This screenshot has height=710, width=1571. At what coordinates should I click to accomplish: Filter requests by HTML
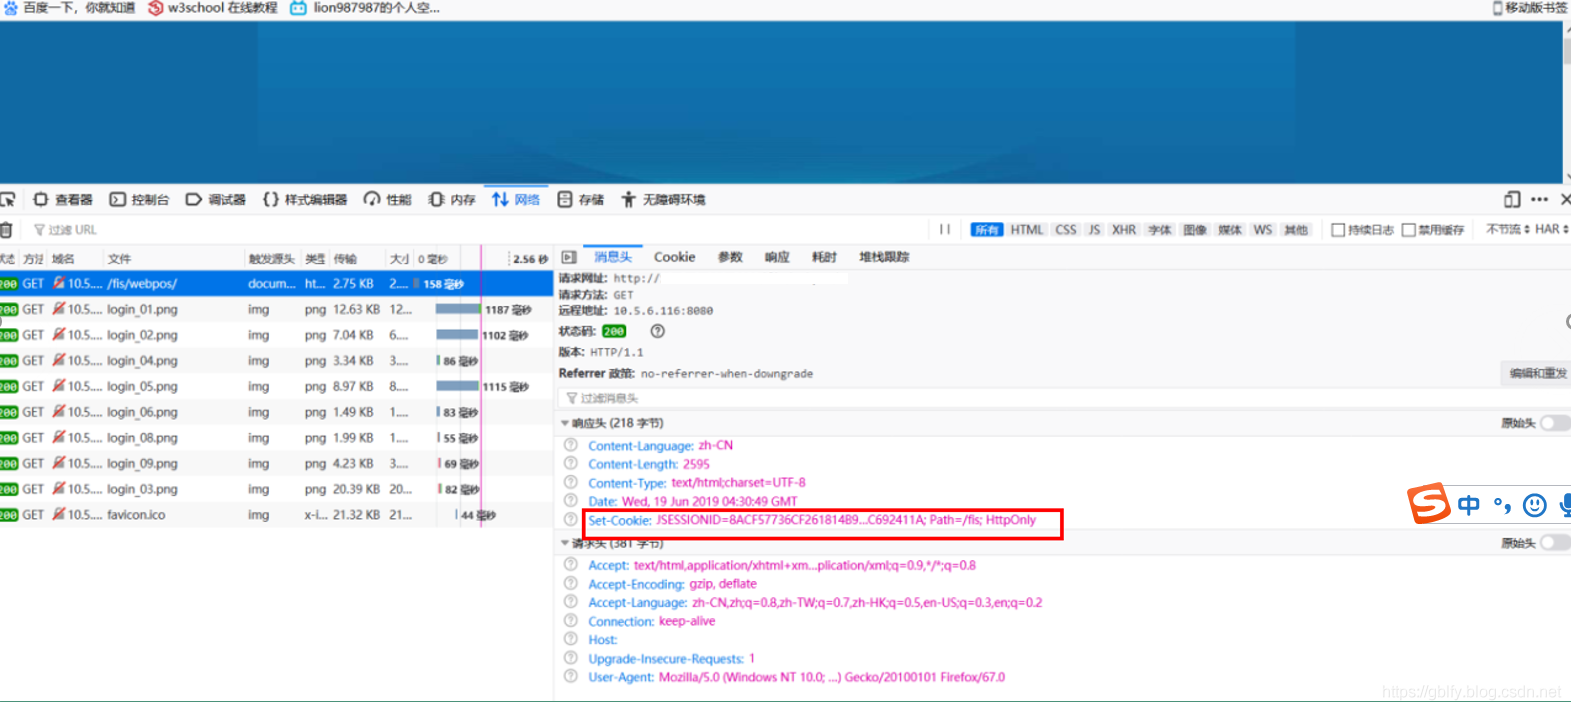point(1026,230)
